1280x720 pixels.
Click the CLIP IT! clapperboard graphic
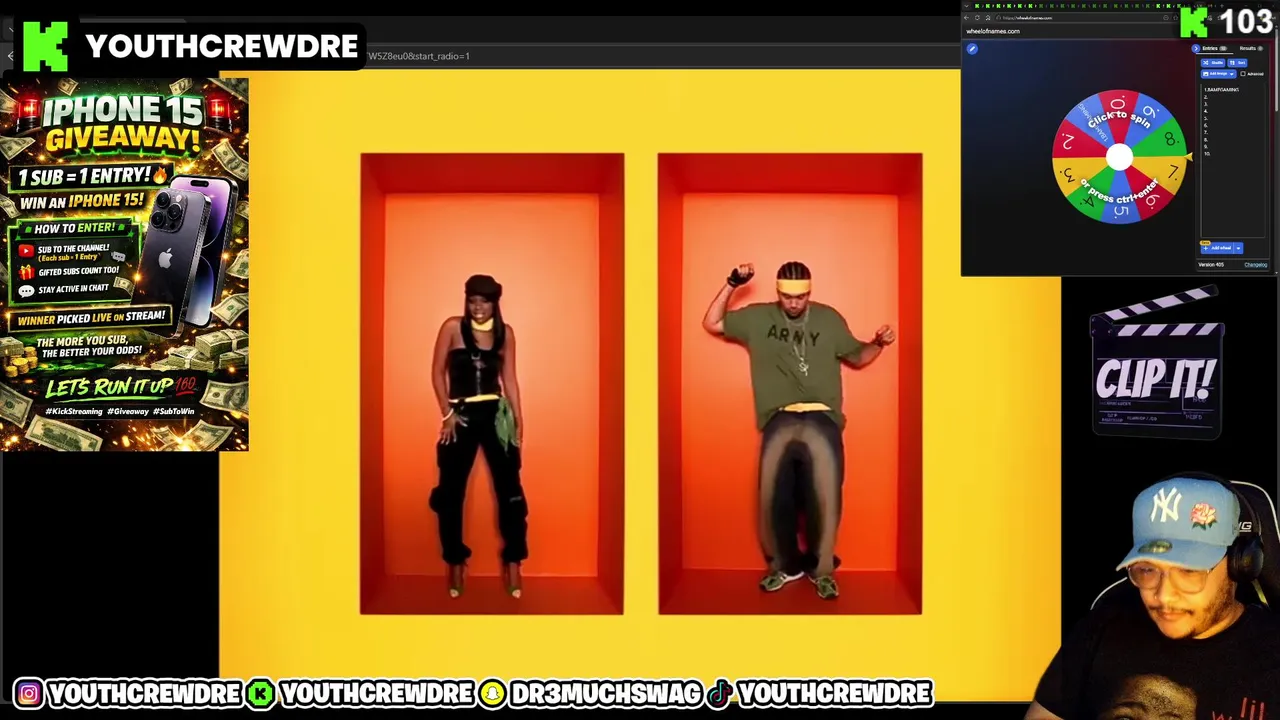[x=1156, y=363]
